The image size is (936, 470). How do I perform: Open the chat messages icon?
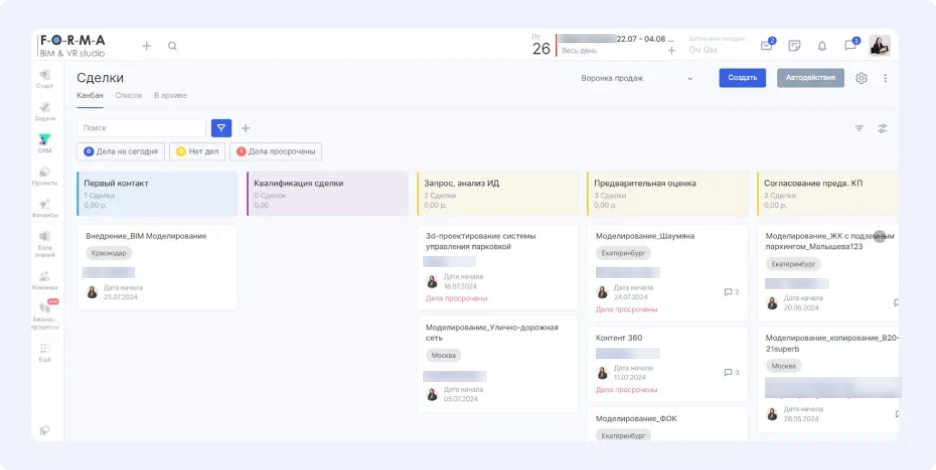tap(850, 46)
